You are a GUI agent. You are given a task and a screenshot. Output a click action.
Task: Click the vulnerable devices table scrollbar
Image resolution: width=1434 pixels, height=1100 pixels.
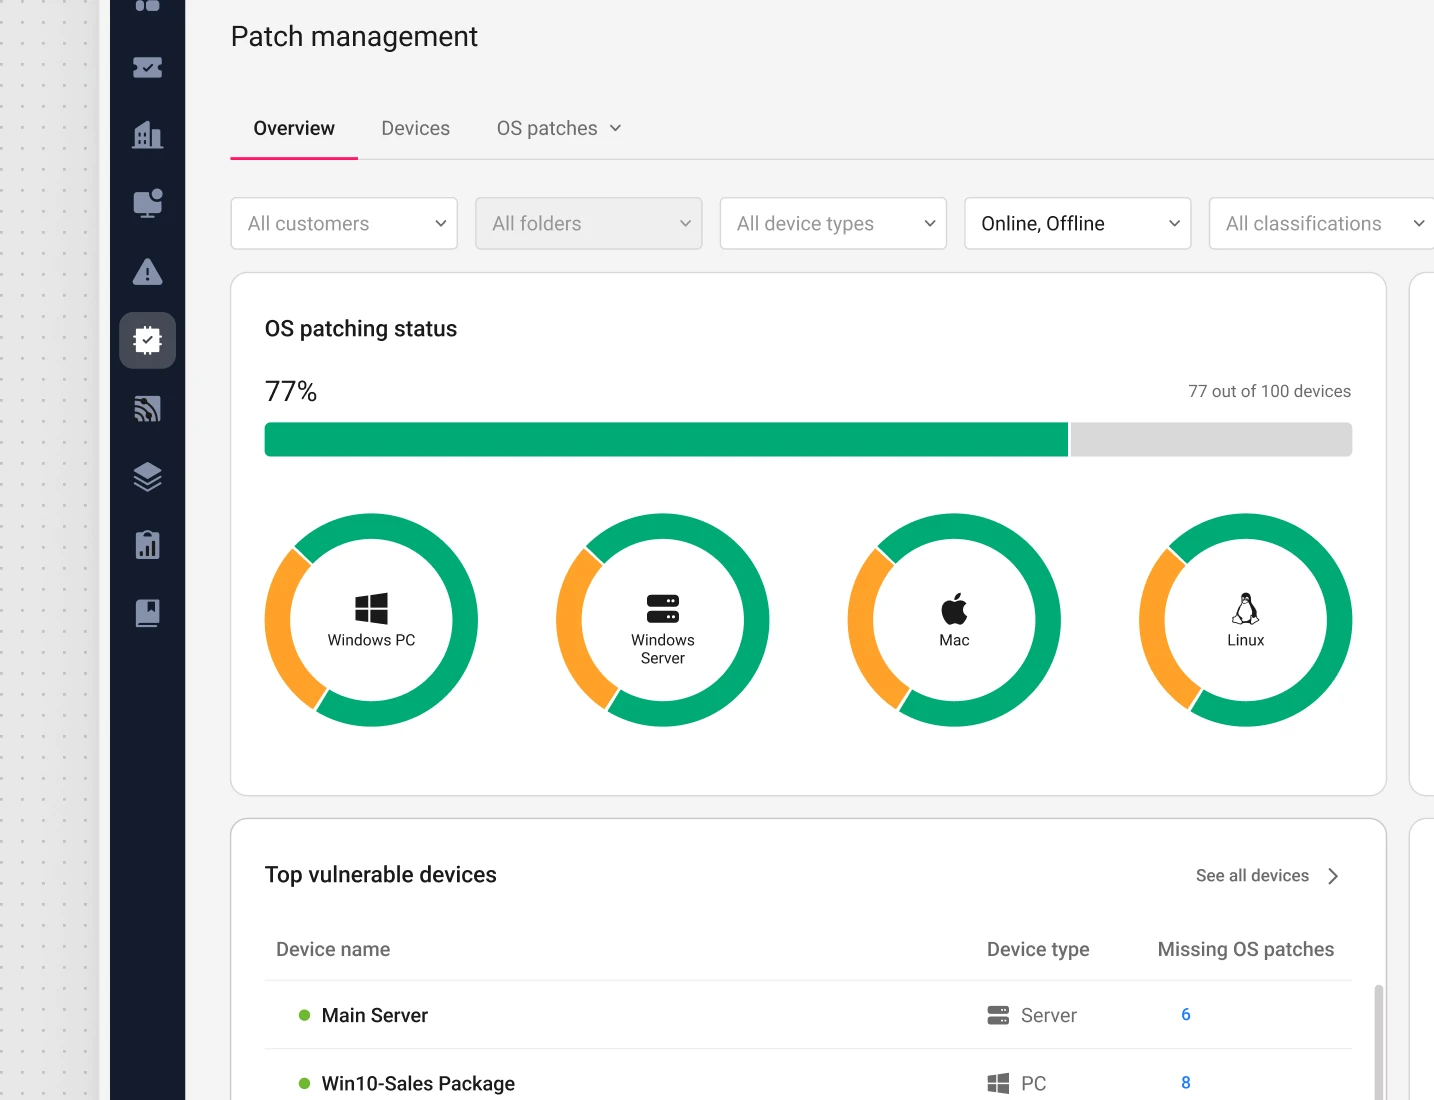[x=1379, y=1042]
